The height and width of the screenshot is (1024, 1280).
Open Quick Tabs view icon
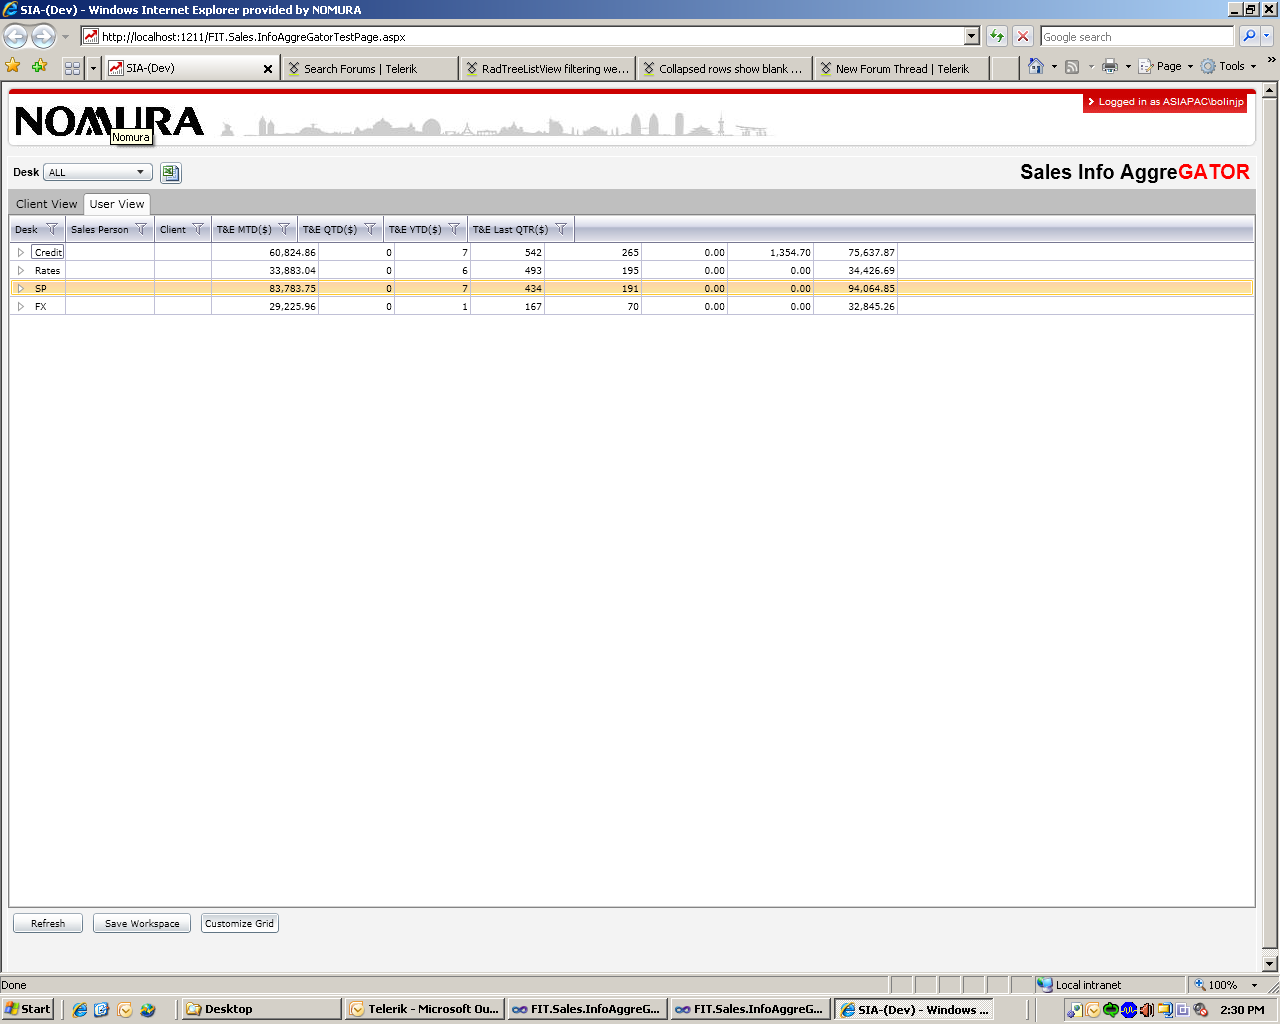click(x=72, y=68)
